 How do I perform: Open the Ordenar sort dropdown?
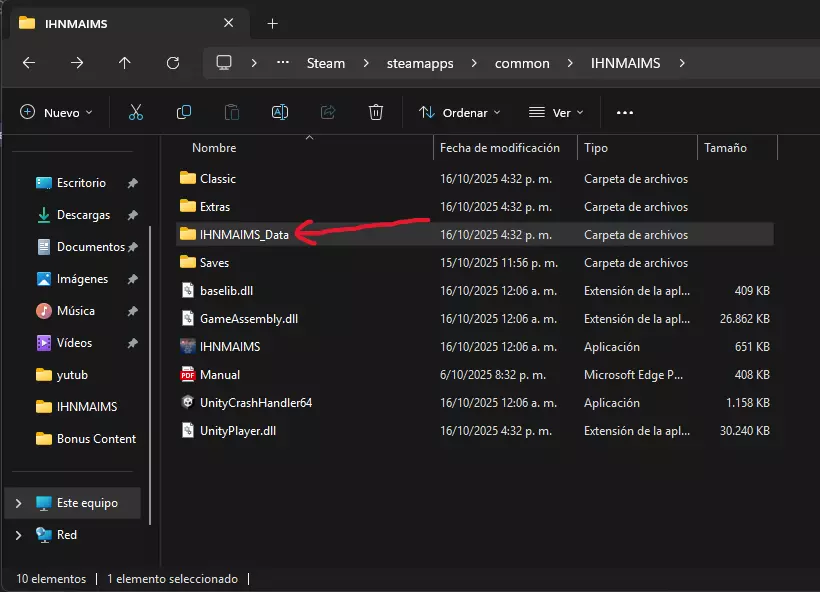click(460, 113)
